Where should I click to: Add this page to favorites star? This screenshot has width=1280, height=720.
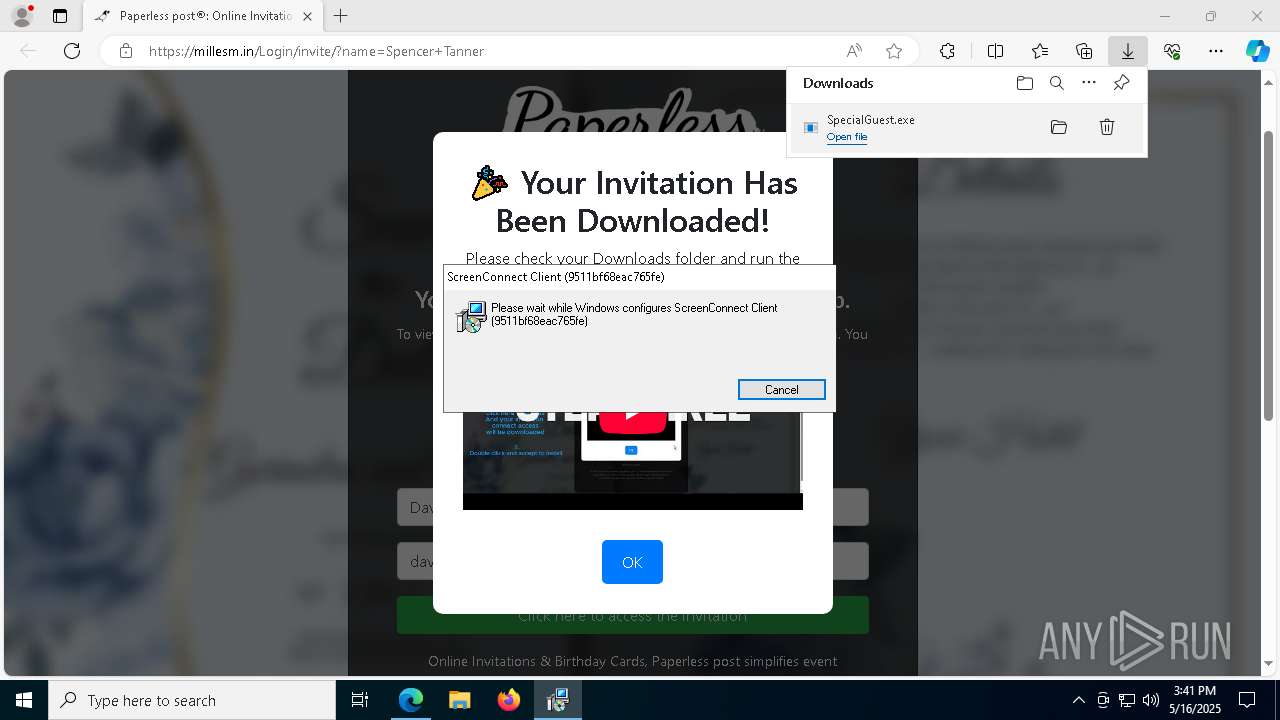[x=894, y=51]
